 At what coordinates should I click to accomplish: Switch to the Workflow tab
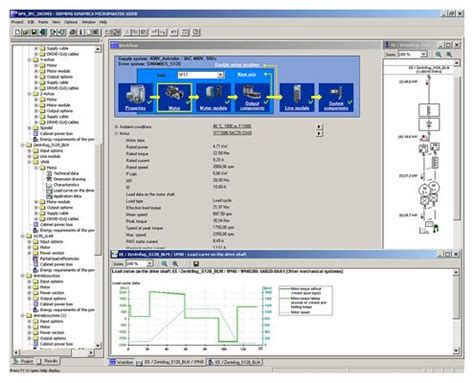coord(121,362)
